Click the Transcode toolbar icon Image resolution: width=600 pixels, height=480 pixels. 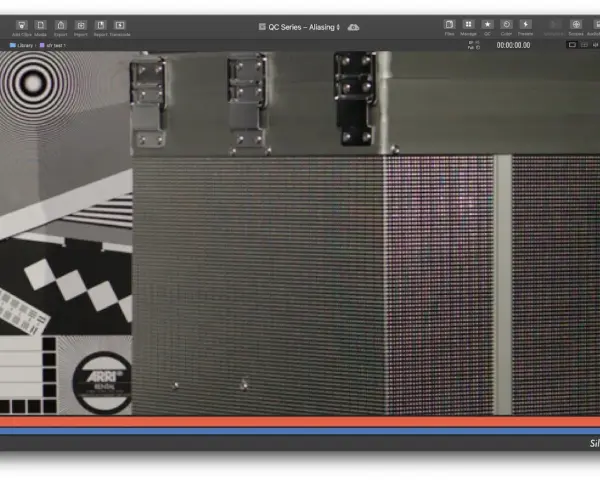click(120, 25)
